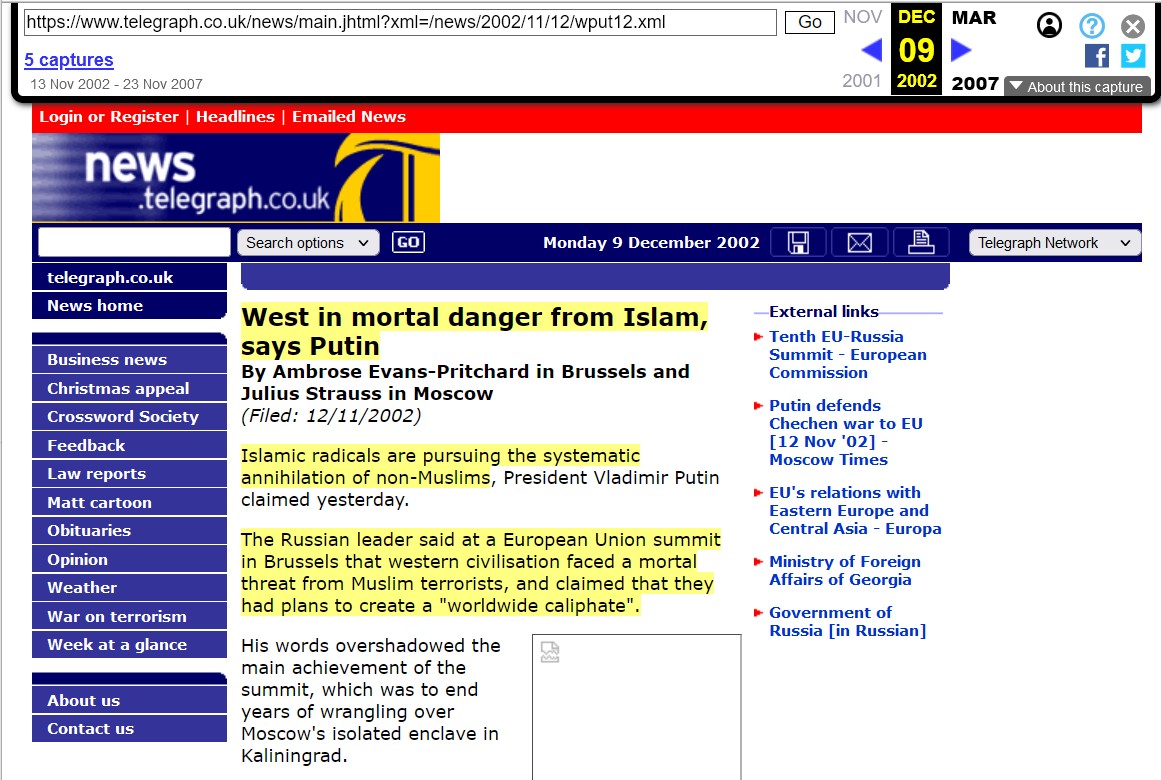Image resolution: width=1161 pixels, height=780 pixels.
Task: Click the site search GO button
Action: [x=408, y=242]
